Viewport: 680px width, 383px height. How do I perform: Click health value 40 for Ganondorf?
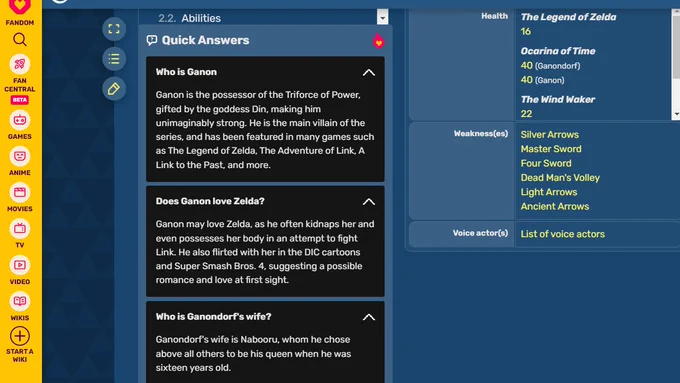(x=526, y=65)
